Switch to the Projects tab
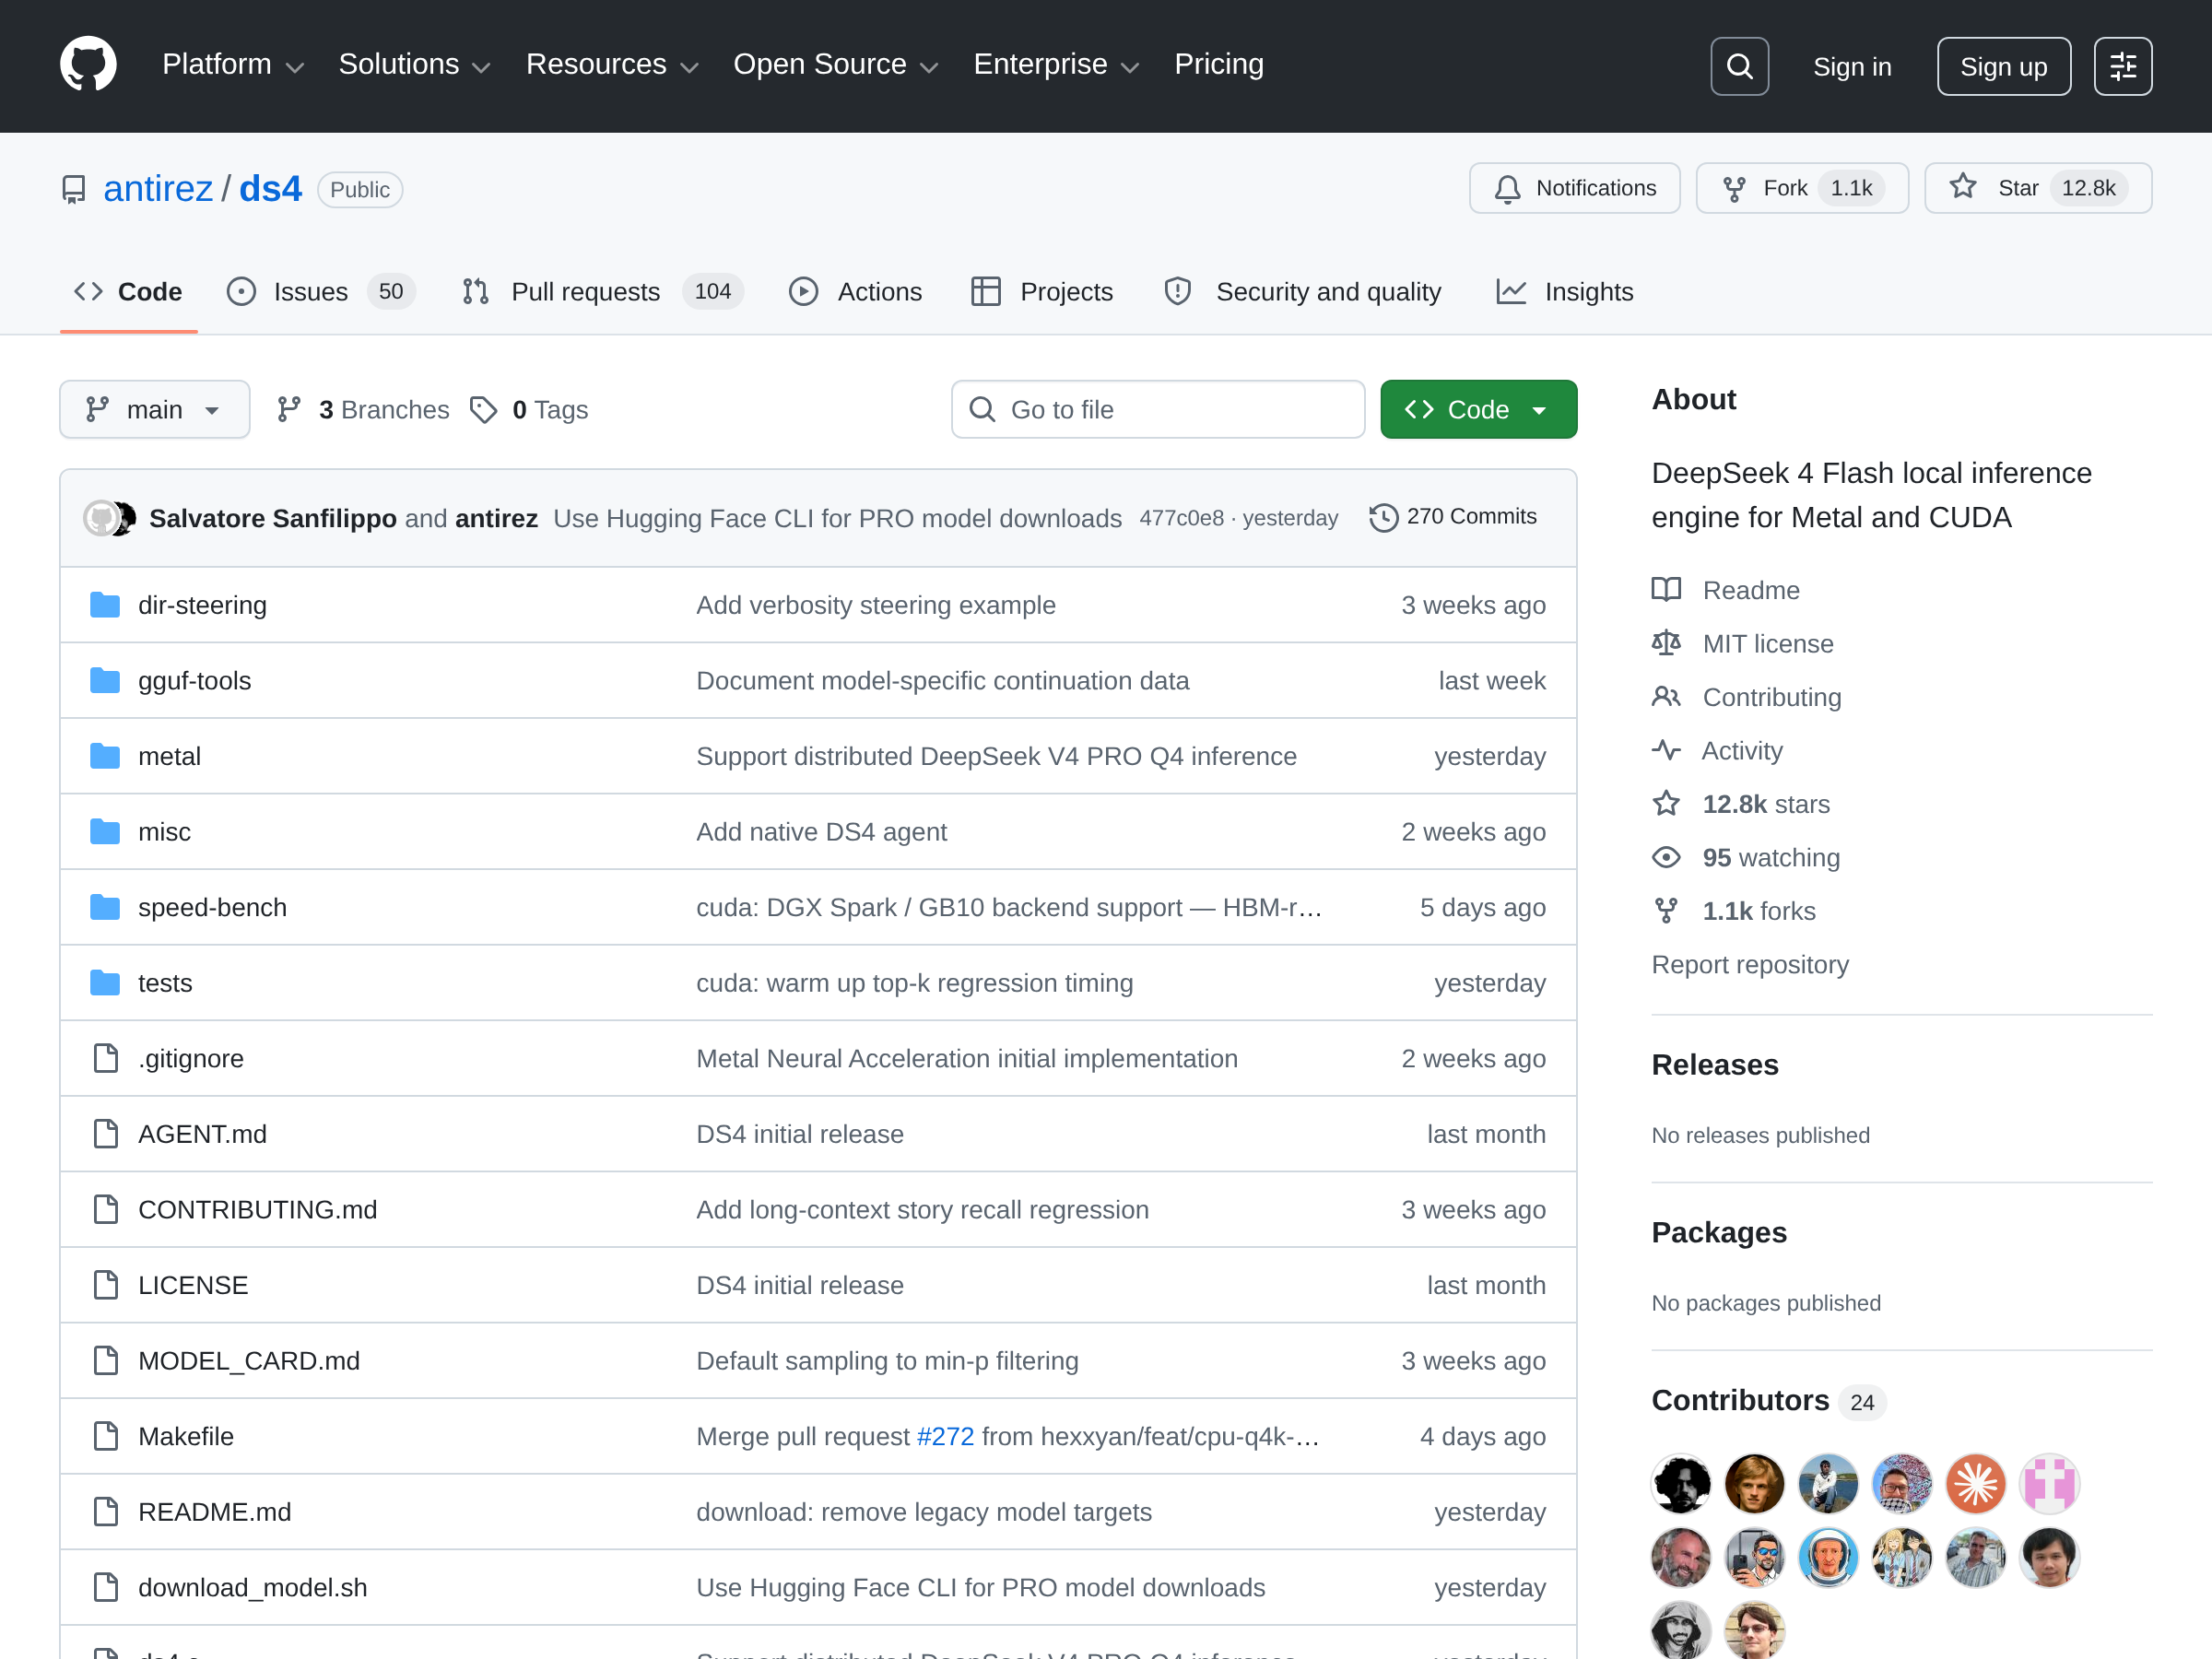The width and height of the screenshot is (2212, 1659). 1042,292
